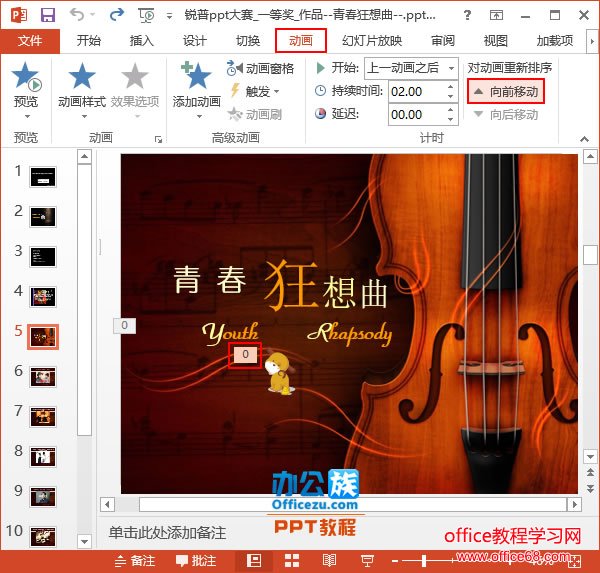Open the 幻灯片放映 tab
Screen dimensions: 600x573
pos(372,41)
